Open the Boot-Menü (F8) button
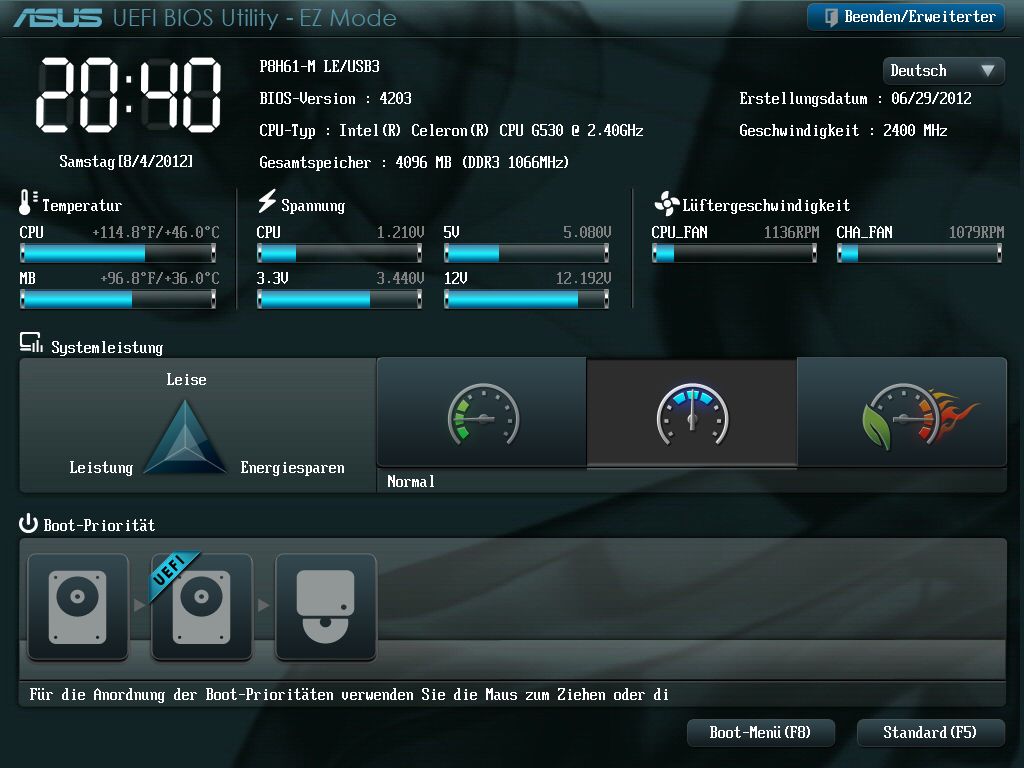The width and height of the screenshot is (1024, 768). coord(761,733)
